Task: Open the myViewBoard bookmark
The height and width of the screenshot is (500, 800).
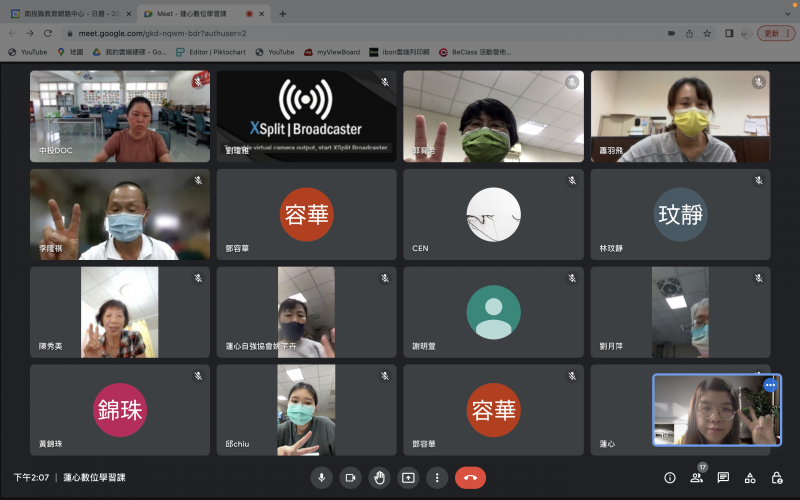Action: point(332,52)
